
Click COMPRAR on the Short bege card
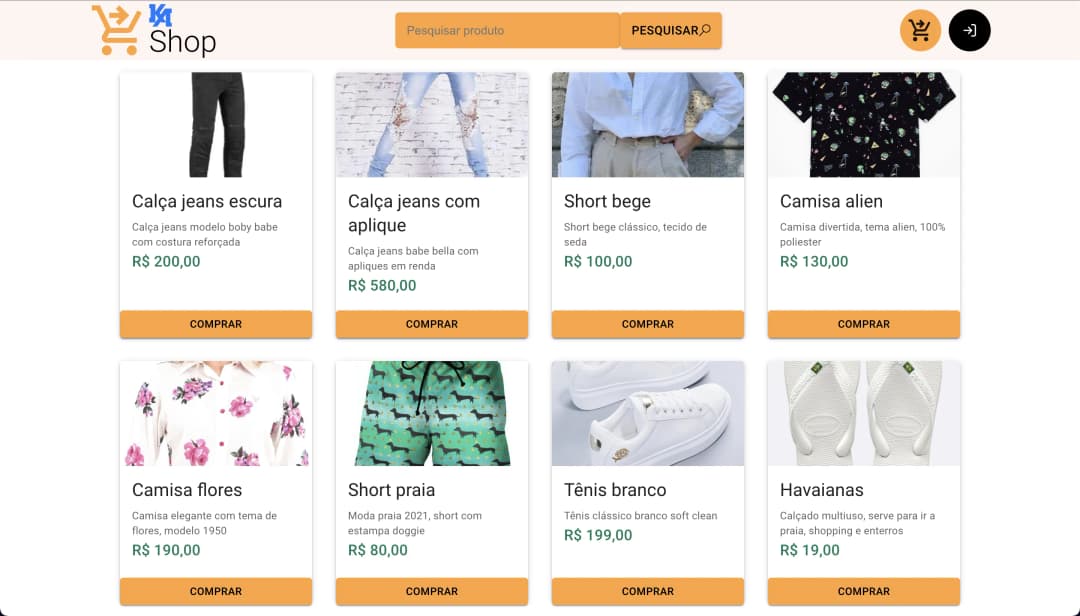pyautogui.click(x=647, y=324)
